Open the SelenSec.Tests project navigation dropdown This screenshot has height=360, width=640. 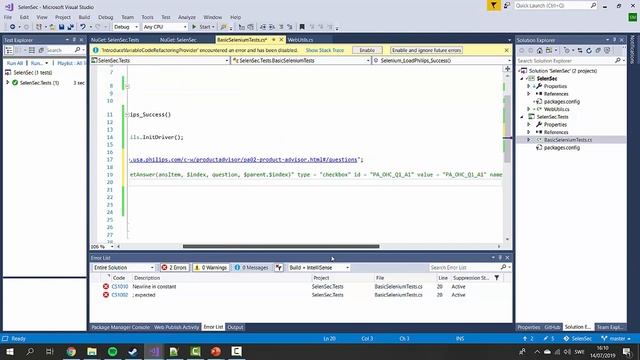[x=160, y=60]
